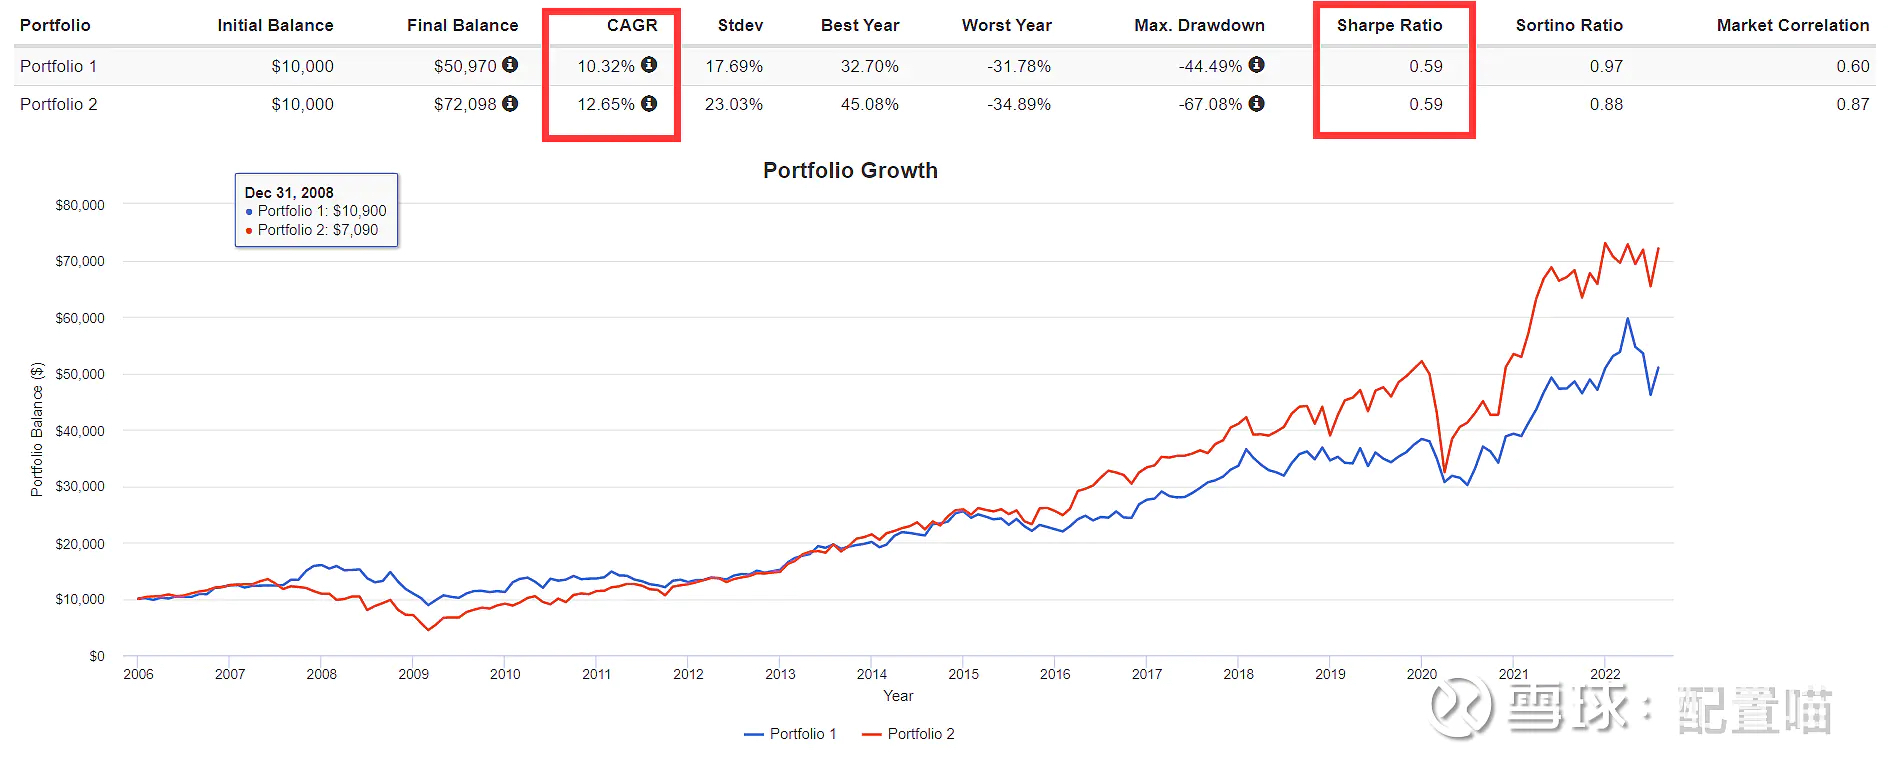Toggle Portfolio 2 series in chart legend
The height and width of the screenshot is (767, 1888).
click(x=909, y=734)
